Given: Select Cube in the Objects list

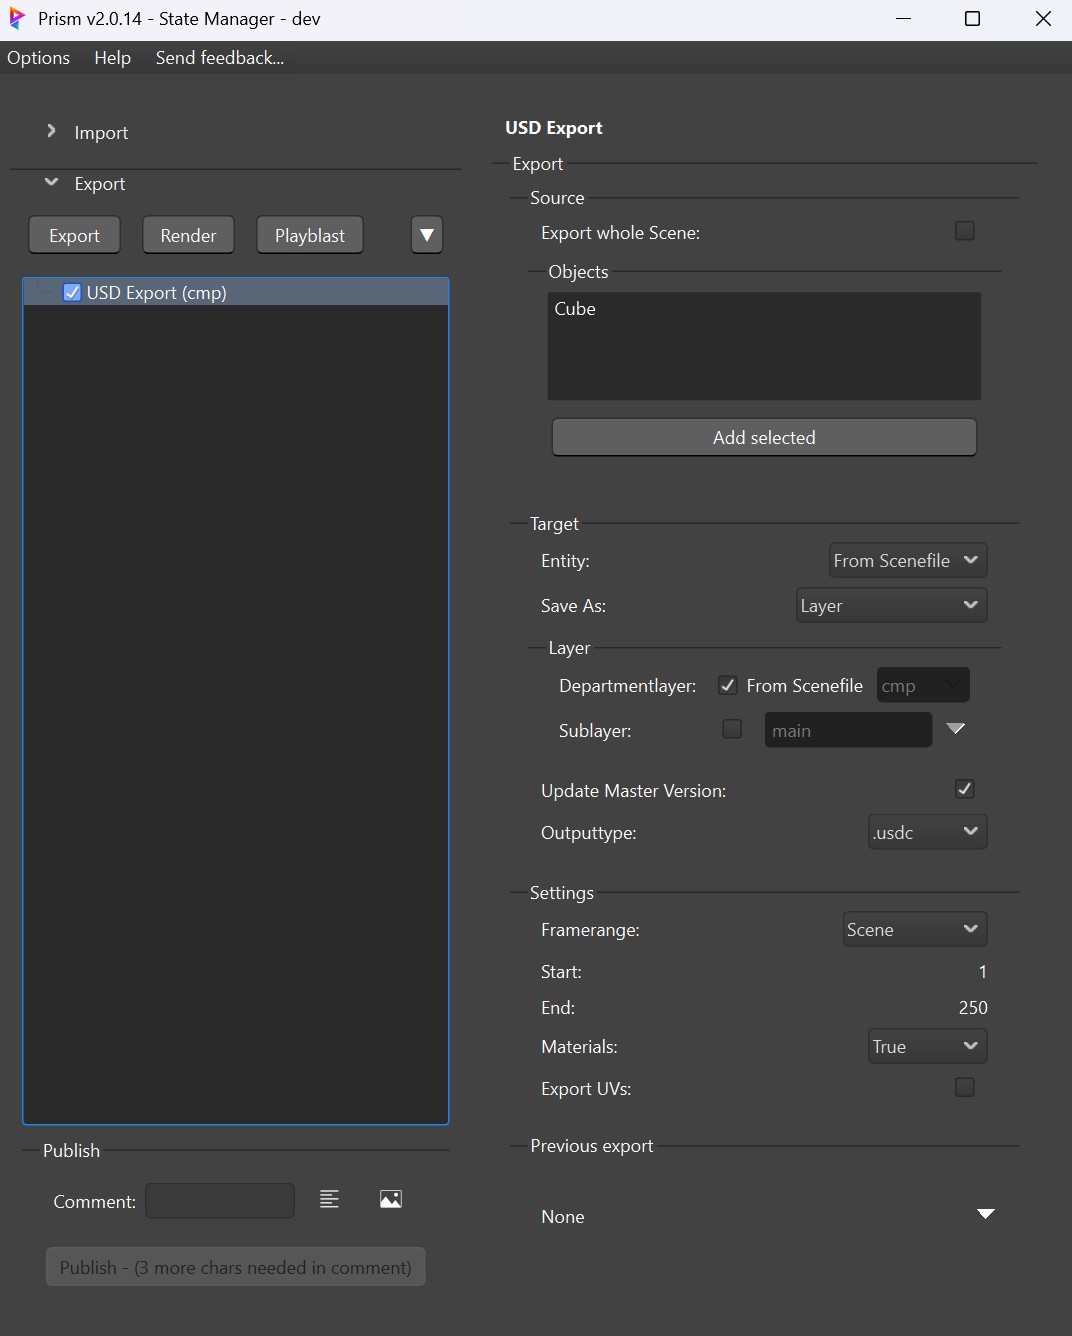Looking at the screenshot, I should [x=575, y=309].
